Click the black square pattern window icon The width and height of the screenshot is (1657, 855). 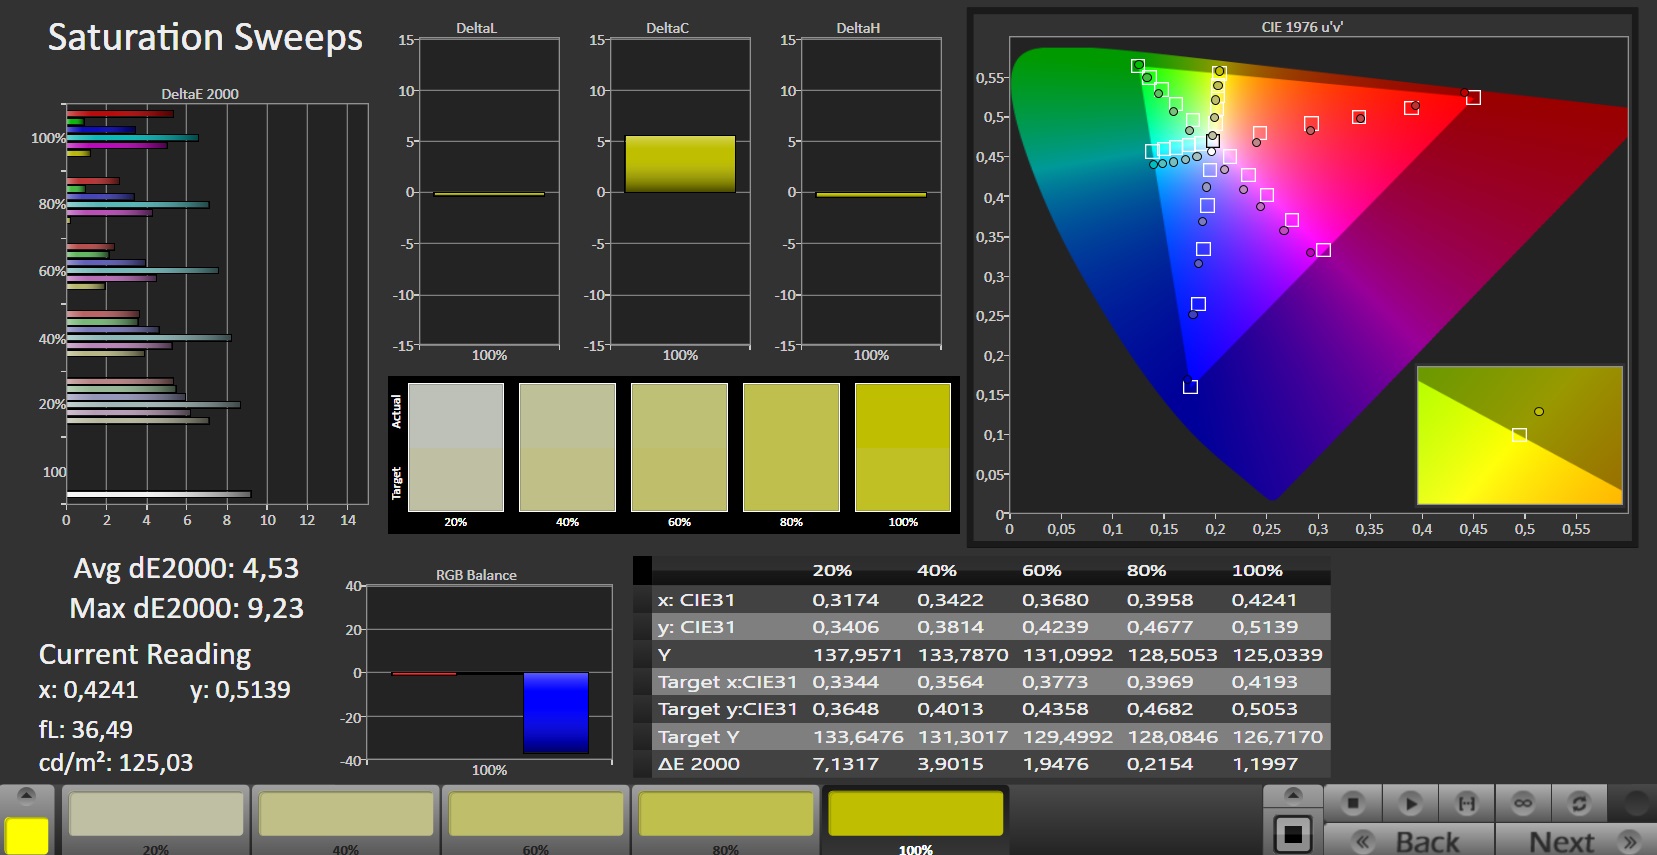(x=1293, y=834)
